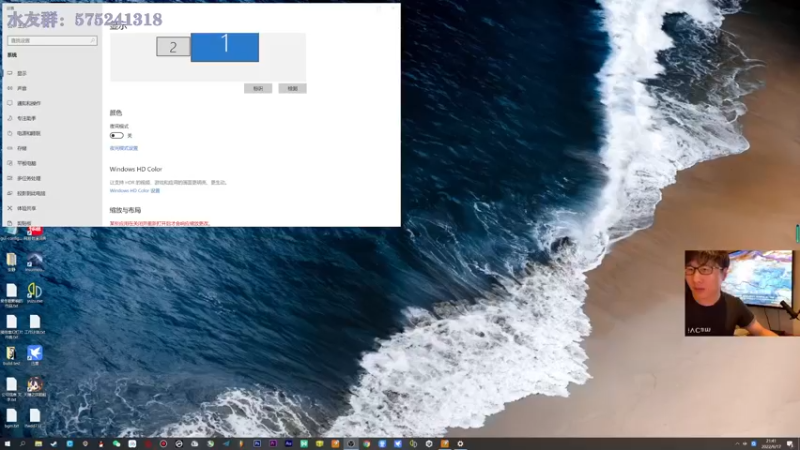The image size is (800, 450).
Task: Launch After Effects from the taskbar
Action: tap(289, 444)
